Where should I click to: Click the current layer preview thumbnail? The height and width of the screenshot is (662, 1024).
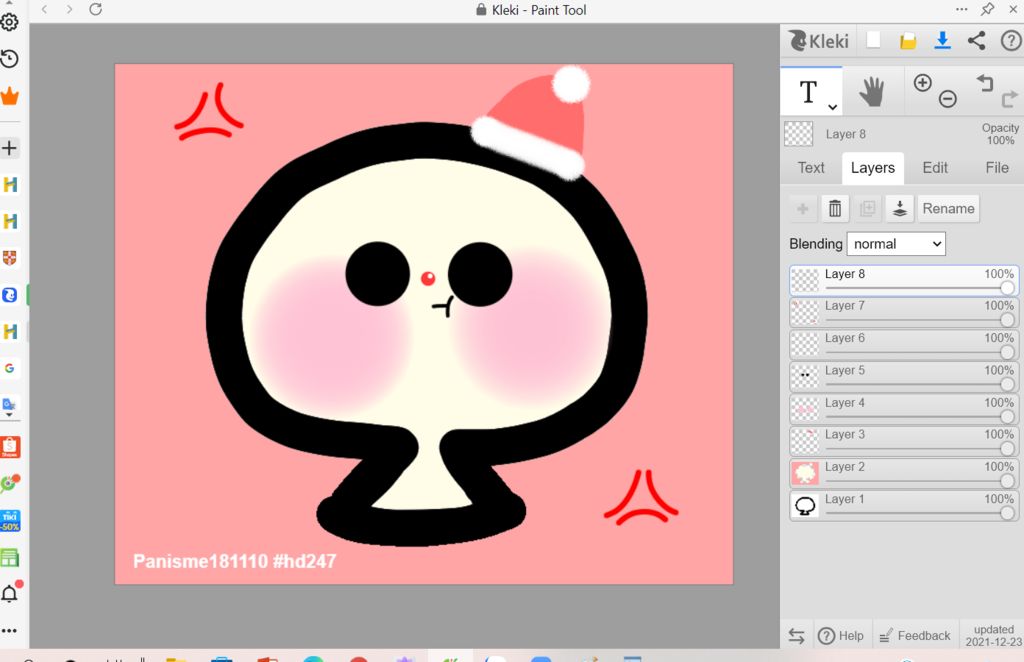(x=798, y=134)
